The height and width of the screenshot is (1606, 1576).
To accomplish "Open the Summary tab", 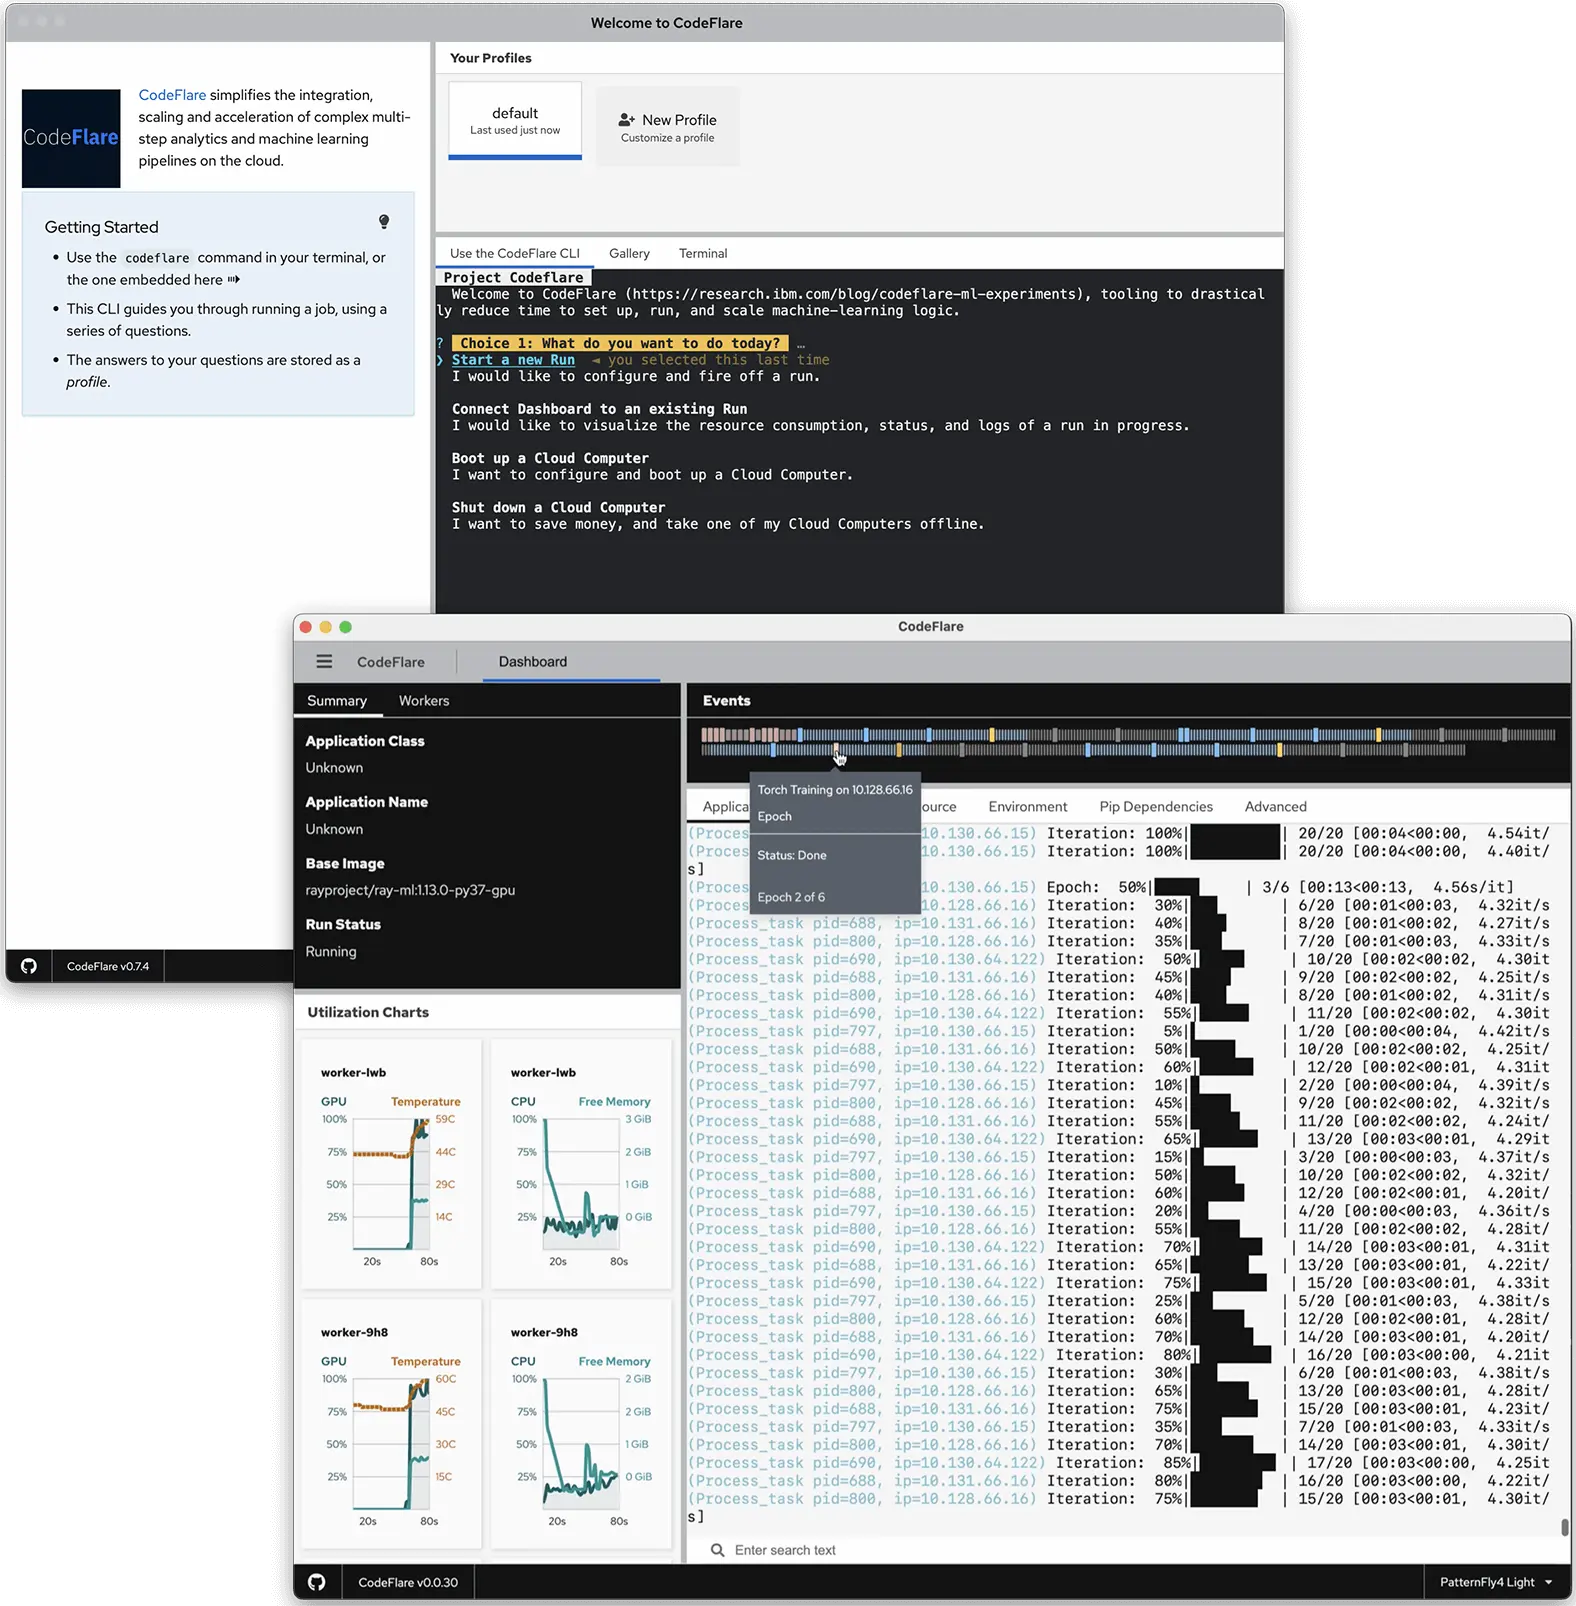I will click(x=337, y=701).
